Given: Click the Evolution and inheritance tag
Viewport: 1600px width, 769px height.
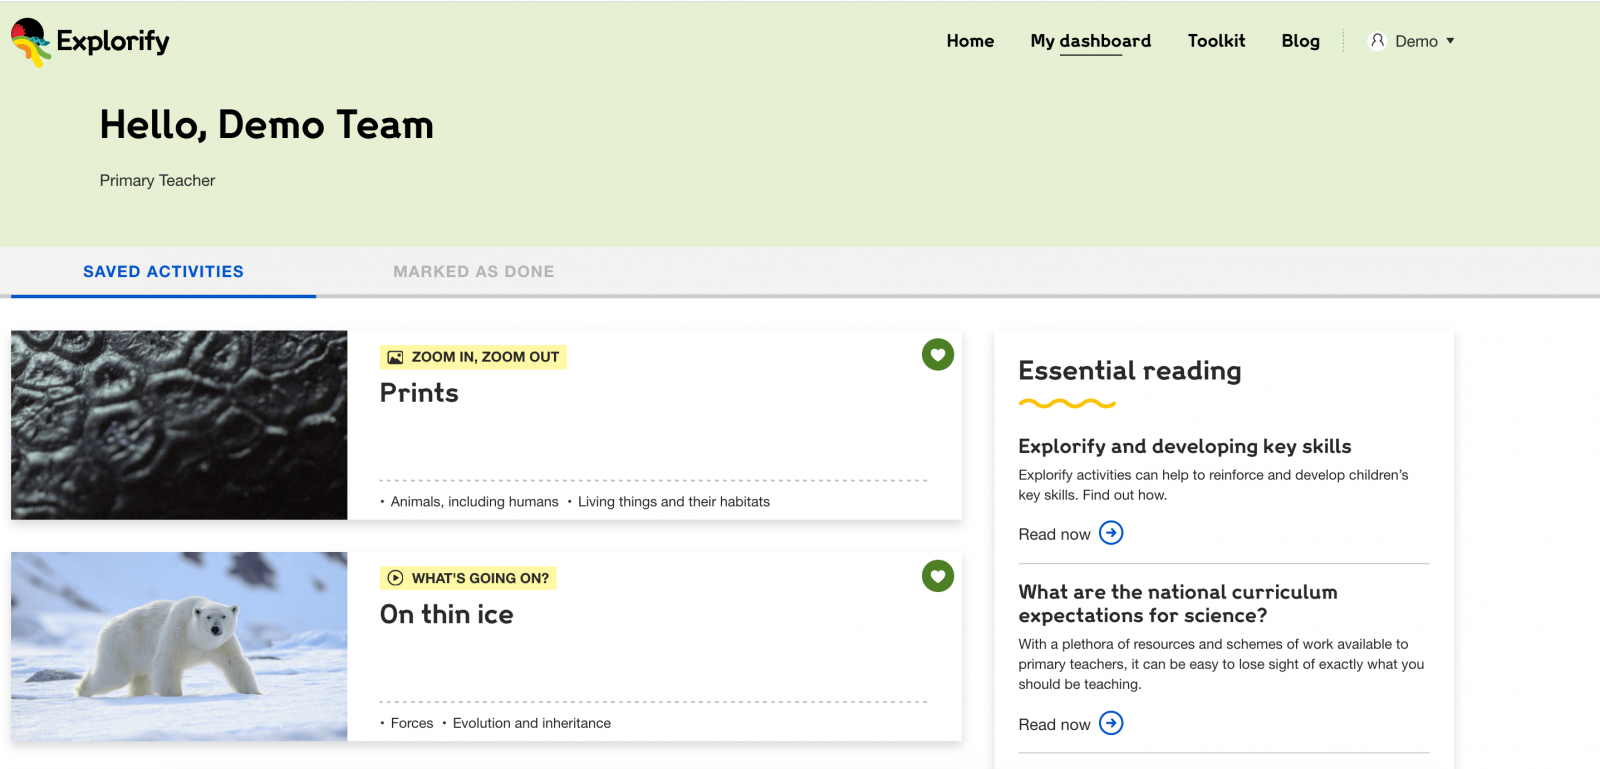Looking at the screenshot, I should pos(532,723).
